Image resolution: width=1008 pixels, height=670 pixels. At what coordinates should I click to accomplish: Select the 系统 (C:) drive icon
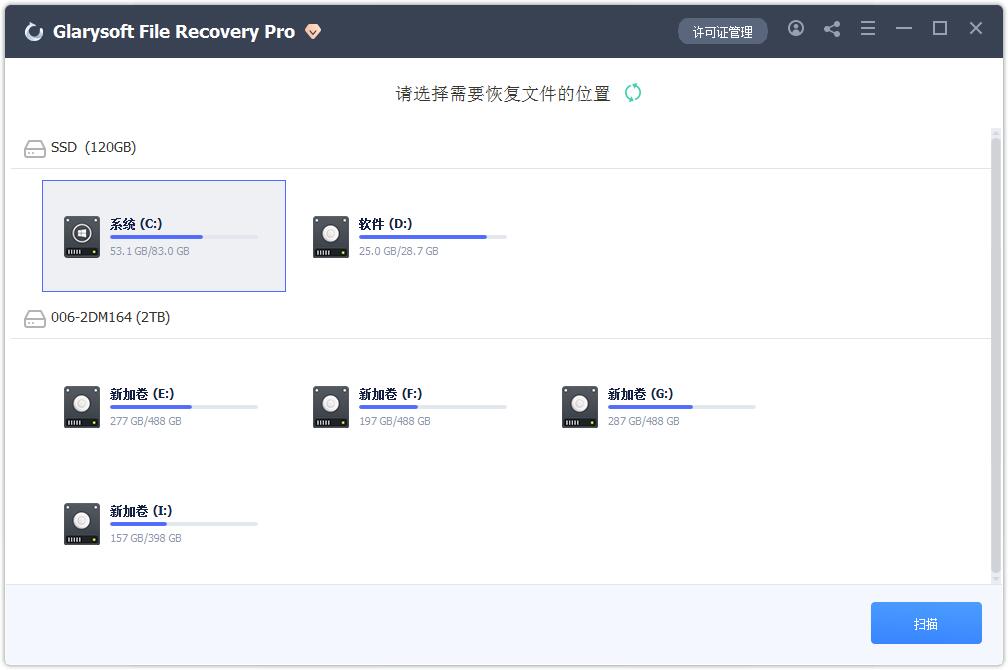coord(82,237)
